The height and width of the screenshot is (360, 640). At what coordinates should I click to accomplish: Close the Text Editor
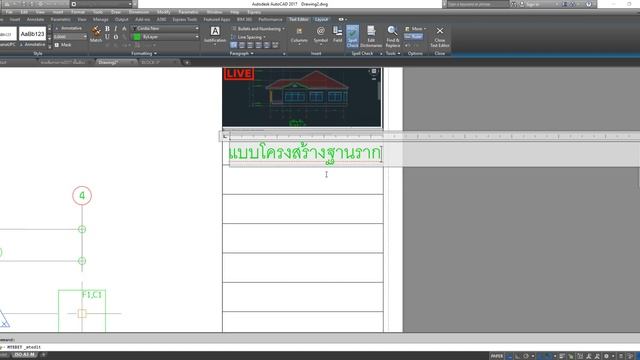point(440,36)
